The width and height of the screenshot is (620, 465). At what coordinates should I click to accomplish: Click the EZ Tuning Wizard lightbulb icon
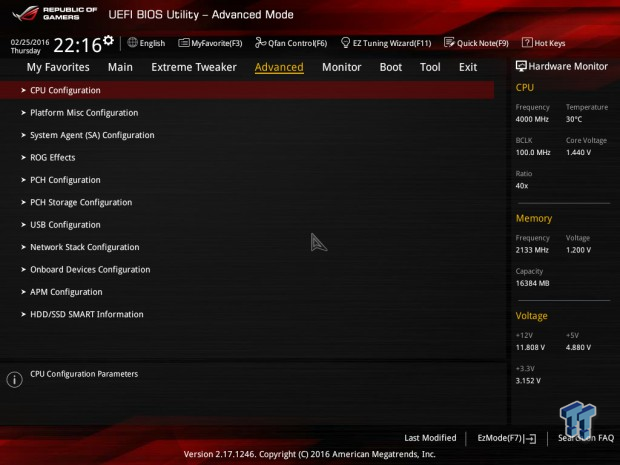pos(345,43)
